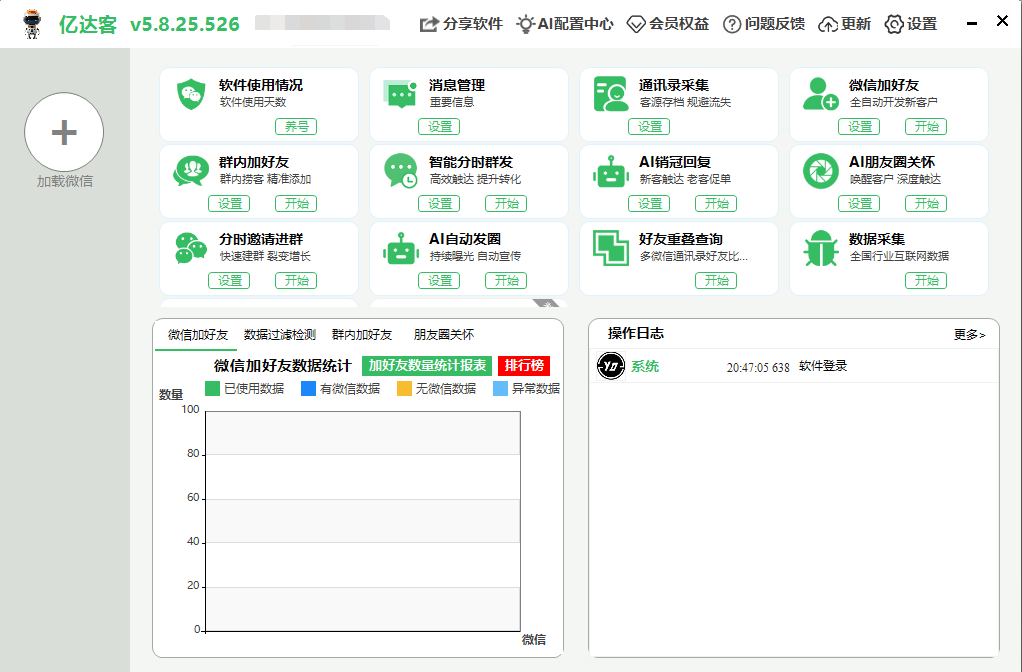Click the 系统 log entry avatar
The image size is (1022, 672).
(611, 366)
